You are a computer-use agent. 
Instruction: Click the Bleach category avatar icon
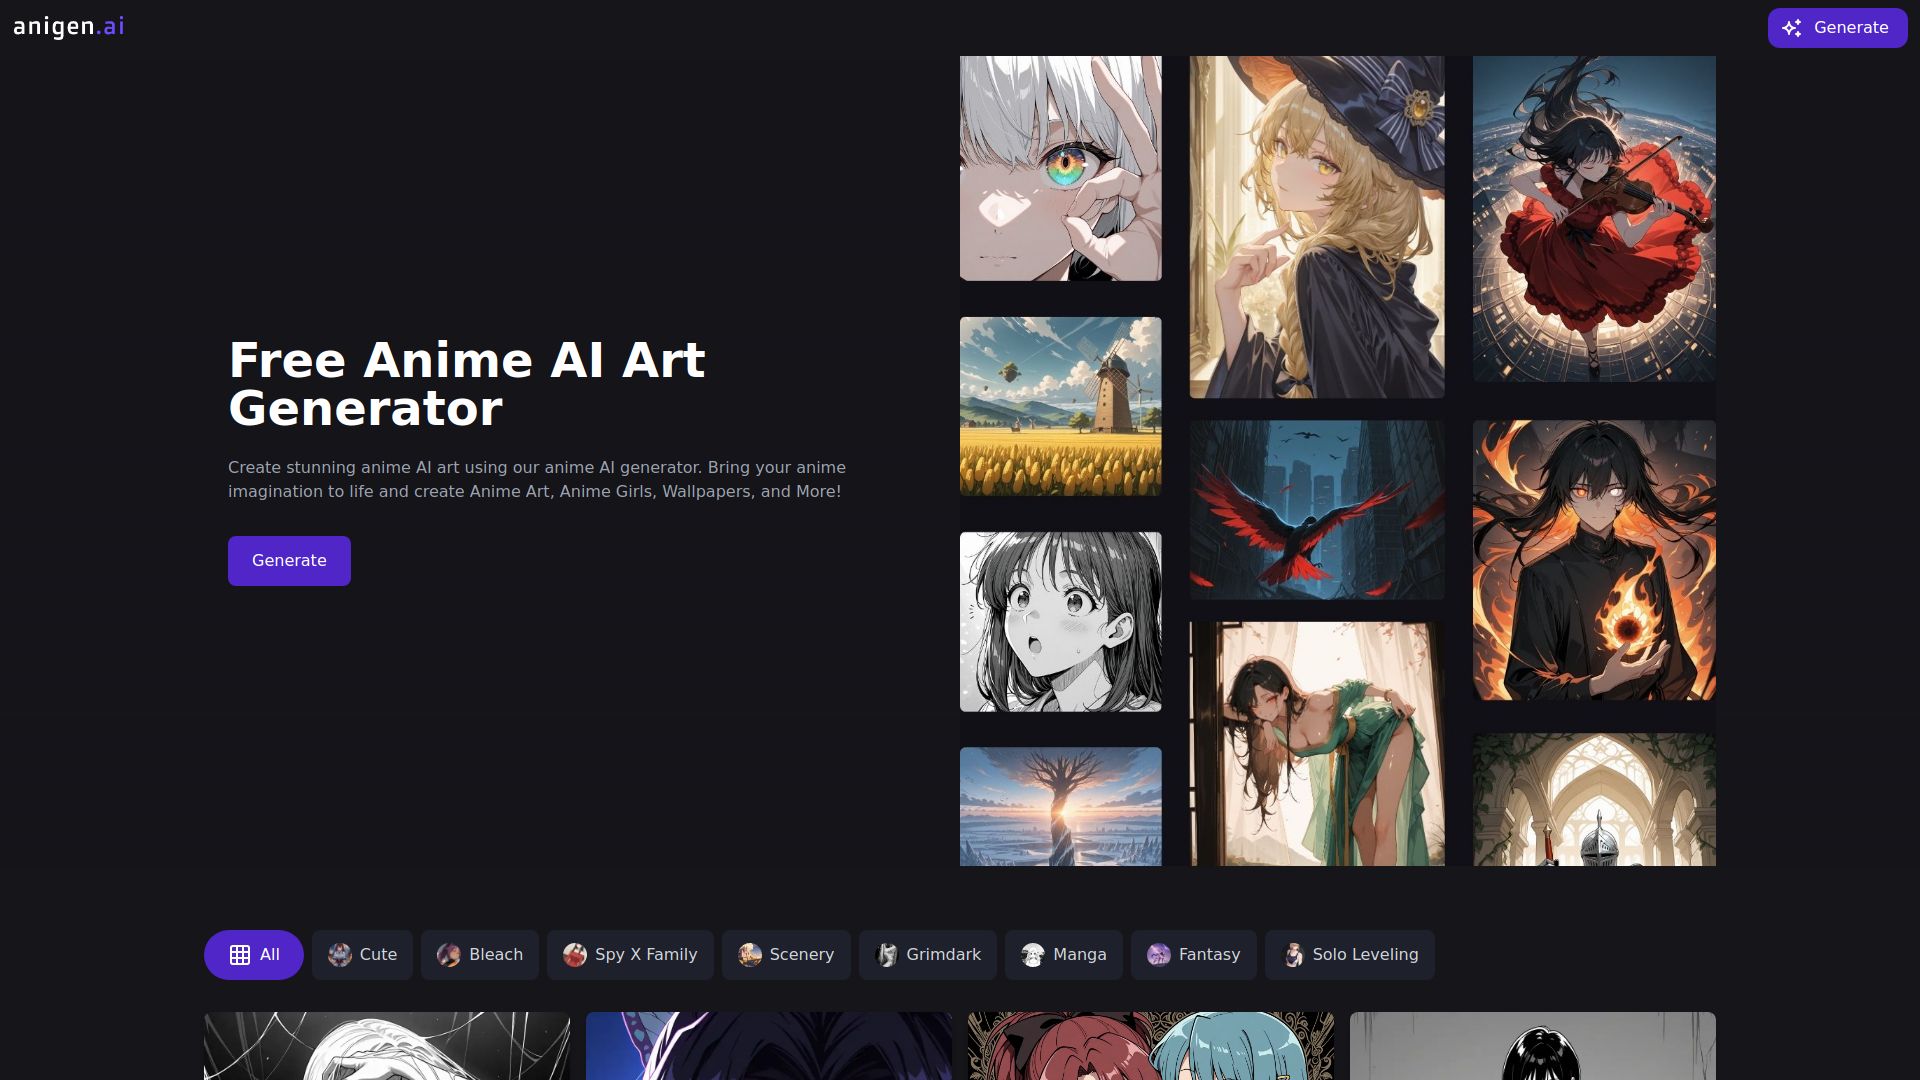click(450, 954)
